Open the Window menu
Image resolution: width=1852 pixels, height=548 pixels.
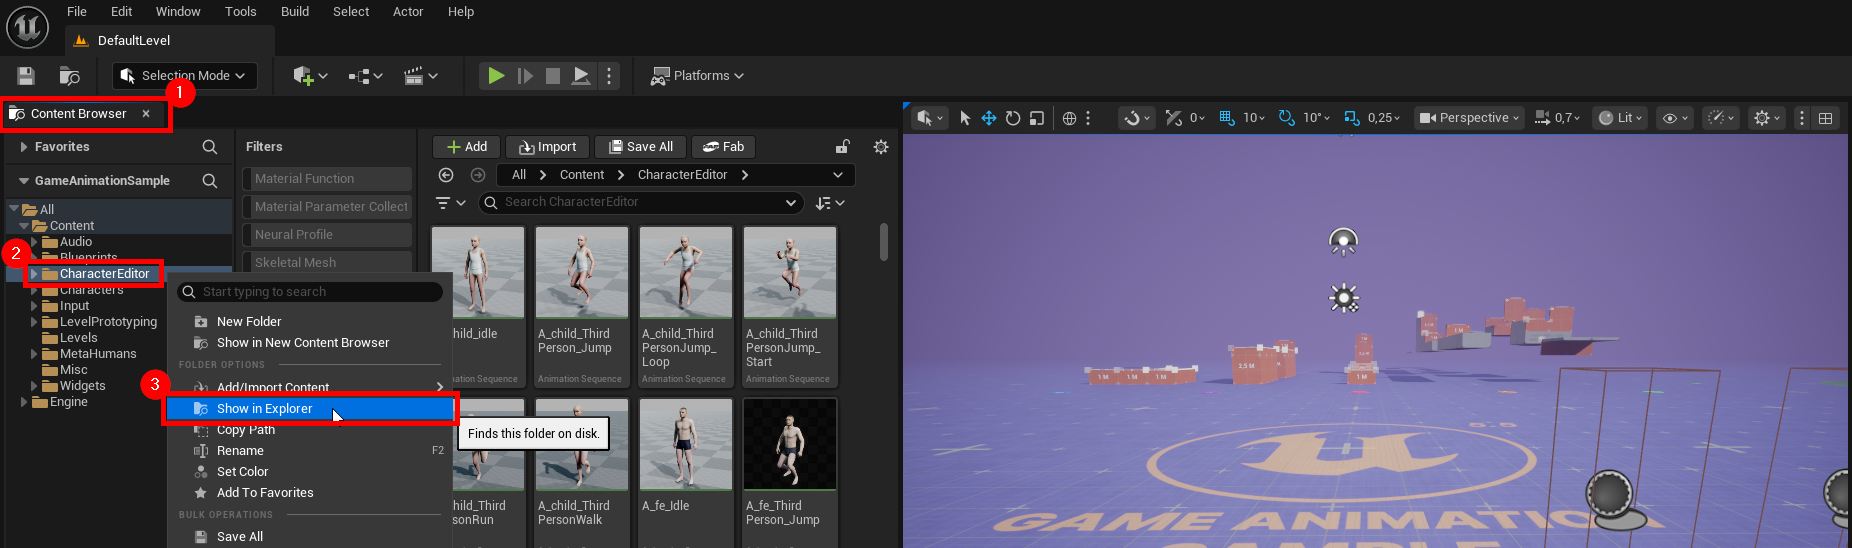(178, 12)
